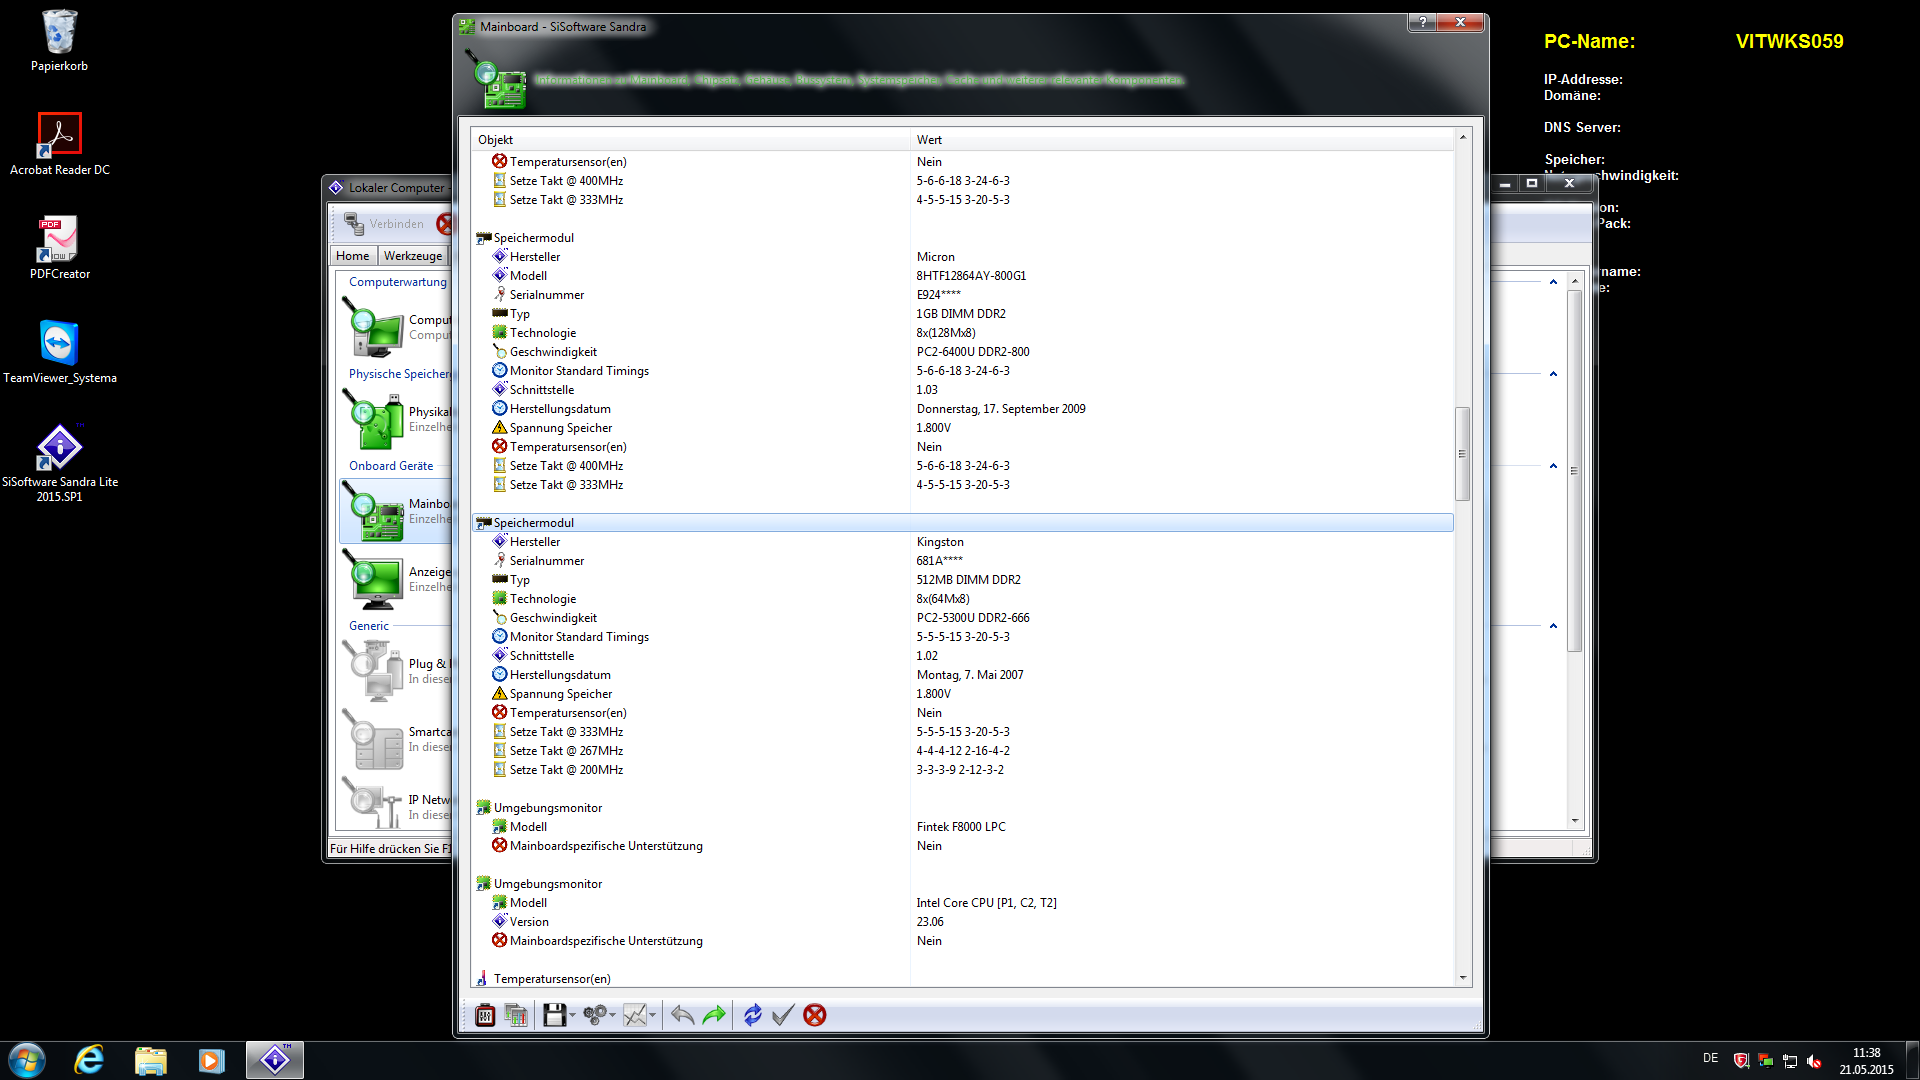Screen dimensions: 1920x1080
Task: Open the dropdown arrow beside chart icon
Action: [653, 1016]
